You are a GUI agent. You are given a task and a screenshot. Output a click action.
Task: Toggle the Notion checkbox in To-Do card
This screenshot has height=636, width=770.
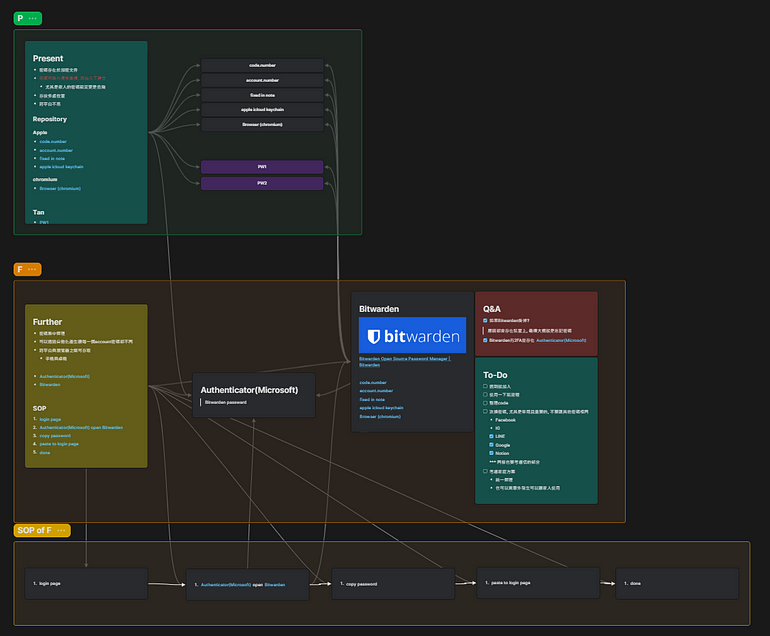coord(491,453)
